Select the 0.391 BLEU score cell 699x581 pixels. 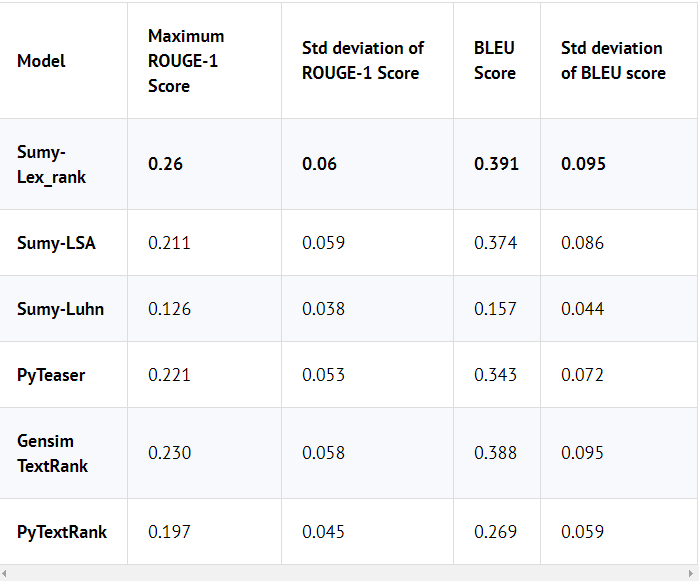tap(496, 164)
